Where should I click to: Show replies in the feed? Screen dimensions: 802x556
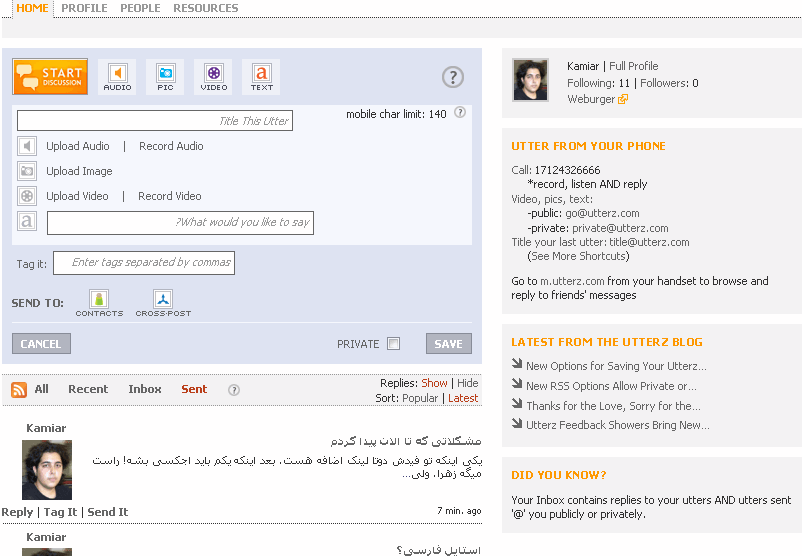(x=434, y=383)
